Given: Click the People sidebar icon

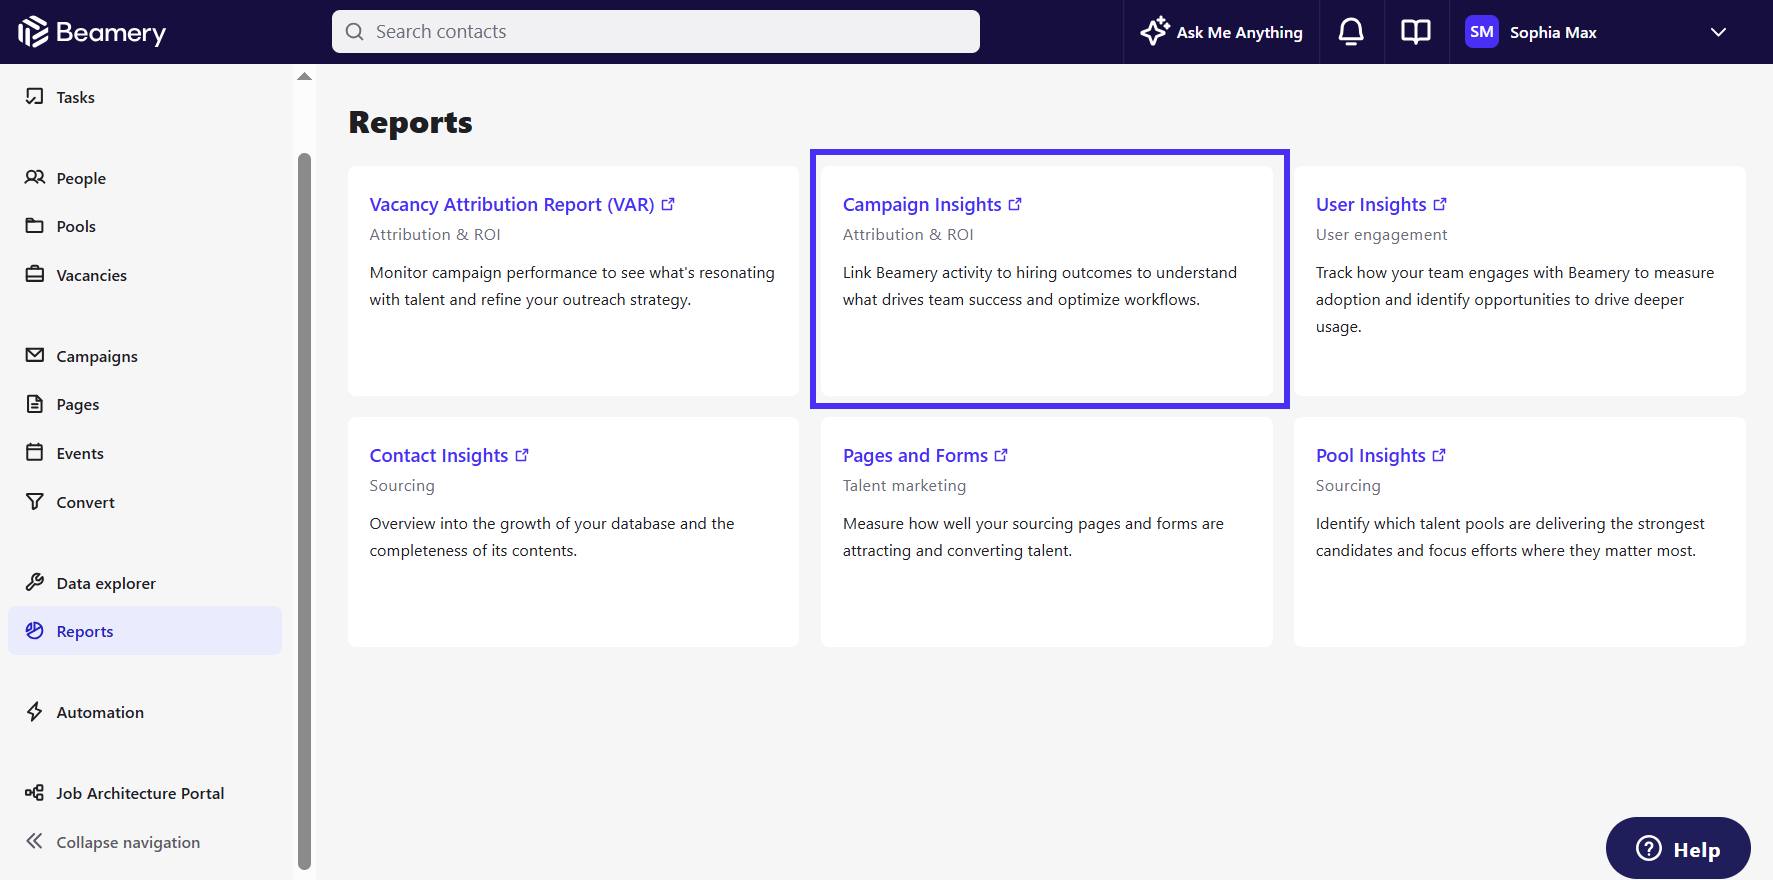Looking at the screenshot, I should click(35, 177).
